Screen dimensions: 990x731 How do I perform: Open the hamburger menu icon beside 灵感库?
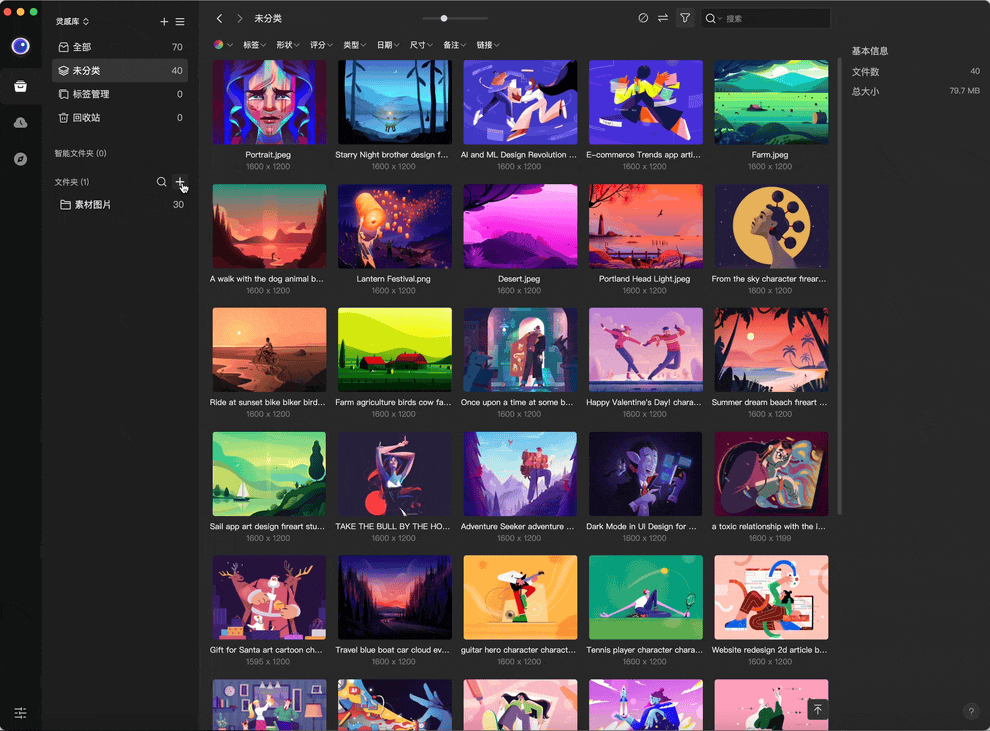click(x=180, y=21)
